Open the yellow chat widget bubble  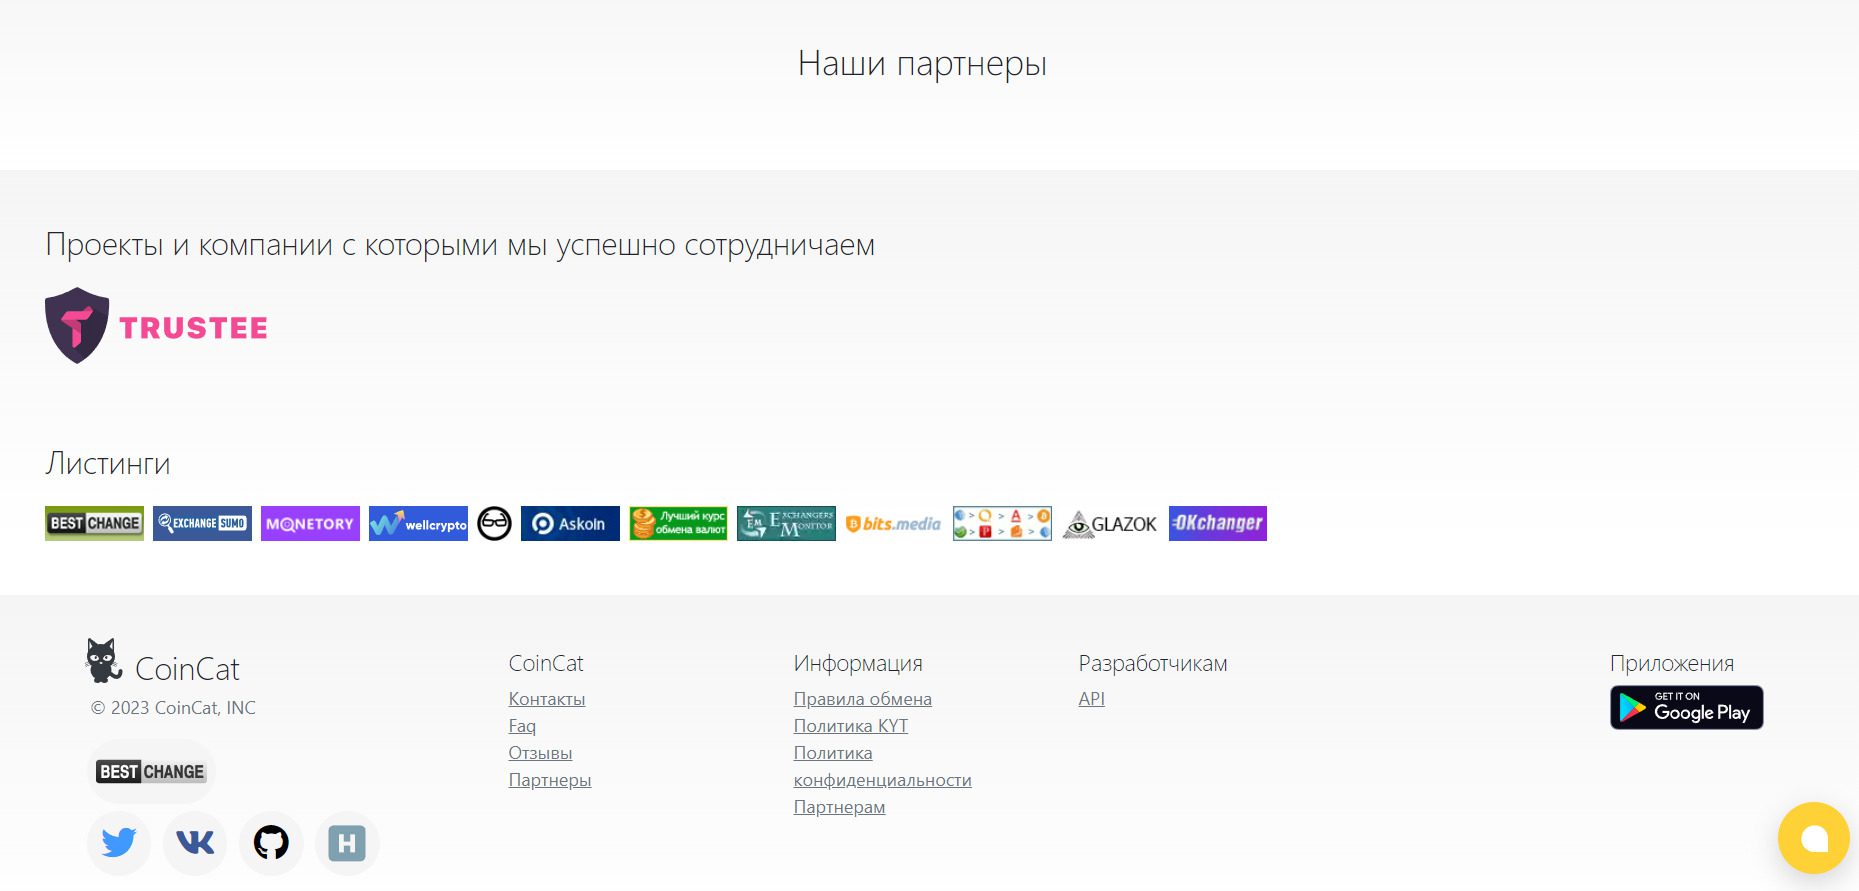[x=1814, y=838]
